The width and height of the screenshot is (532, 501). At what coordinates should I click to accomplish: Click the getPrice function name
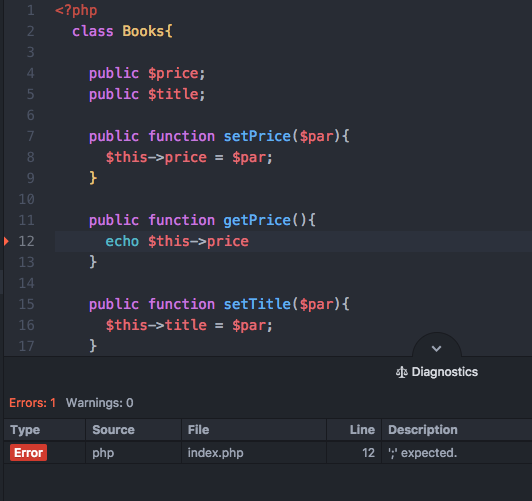(257, 220)
